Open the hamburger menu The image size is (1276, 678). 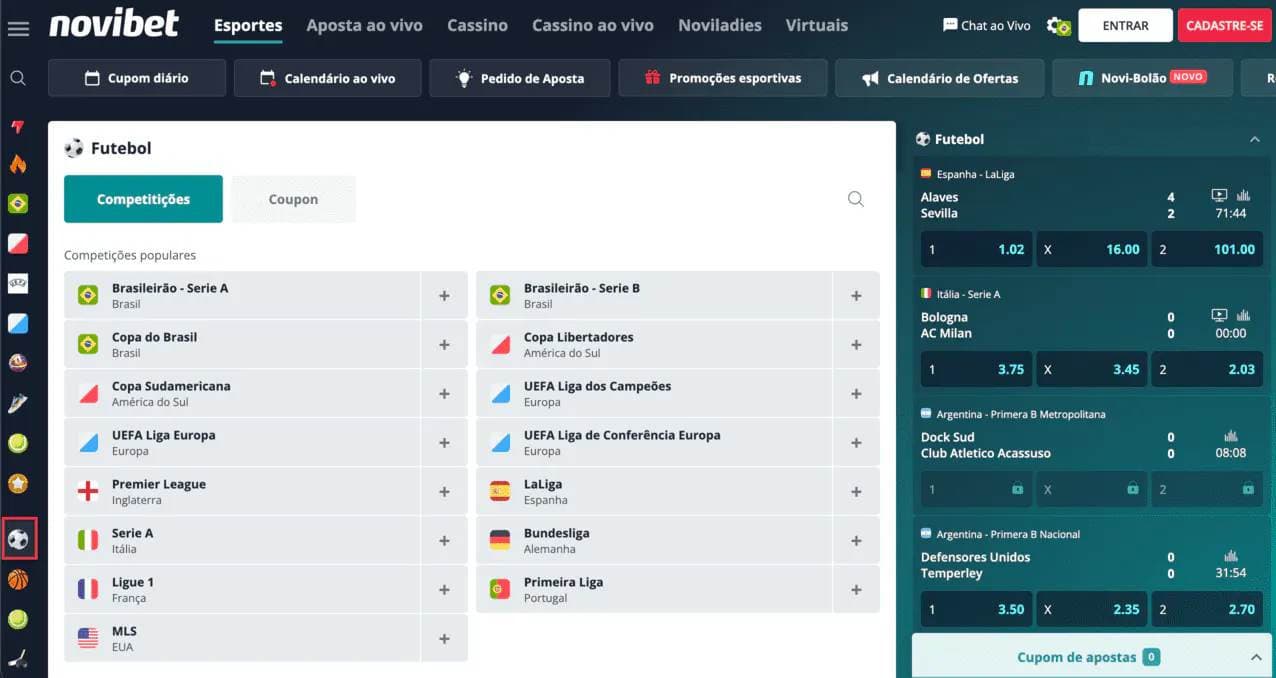coord(18,27)
